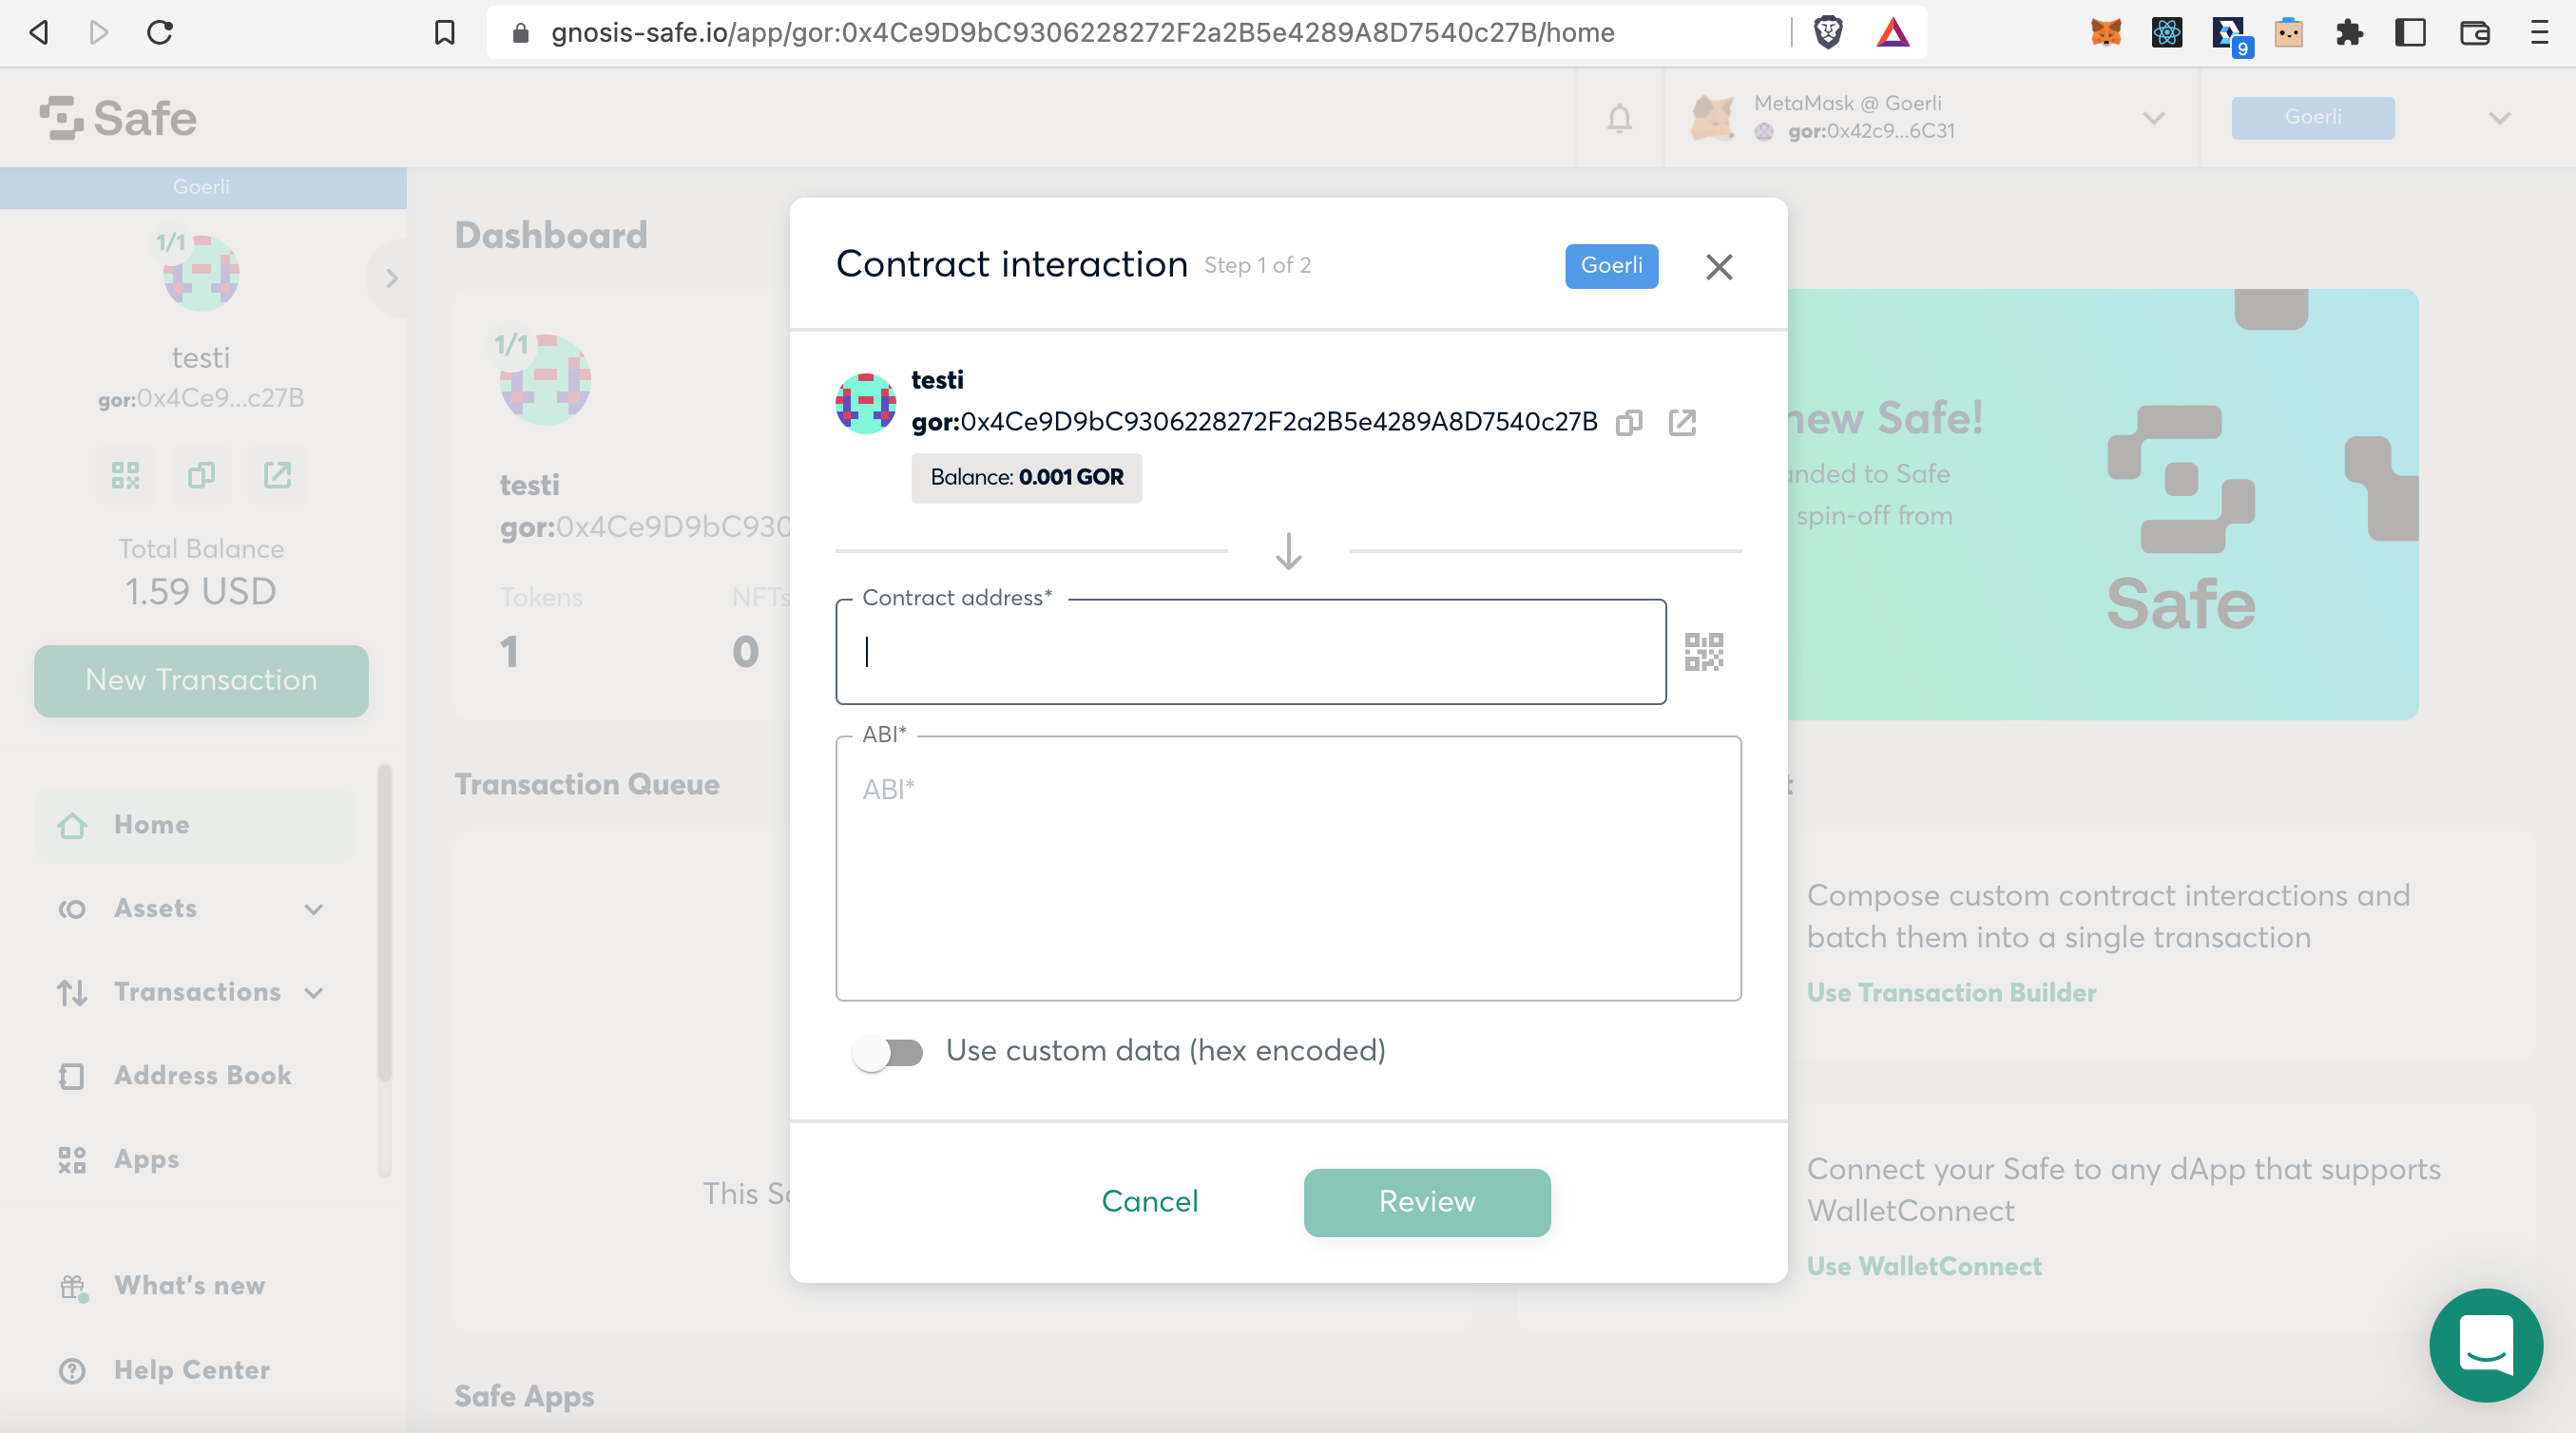Open sidebar Safe in explorer
This screenshot has width=2576, height=1433.
coord(277,475)
